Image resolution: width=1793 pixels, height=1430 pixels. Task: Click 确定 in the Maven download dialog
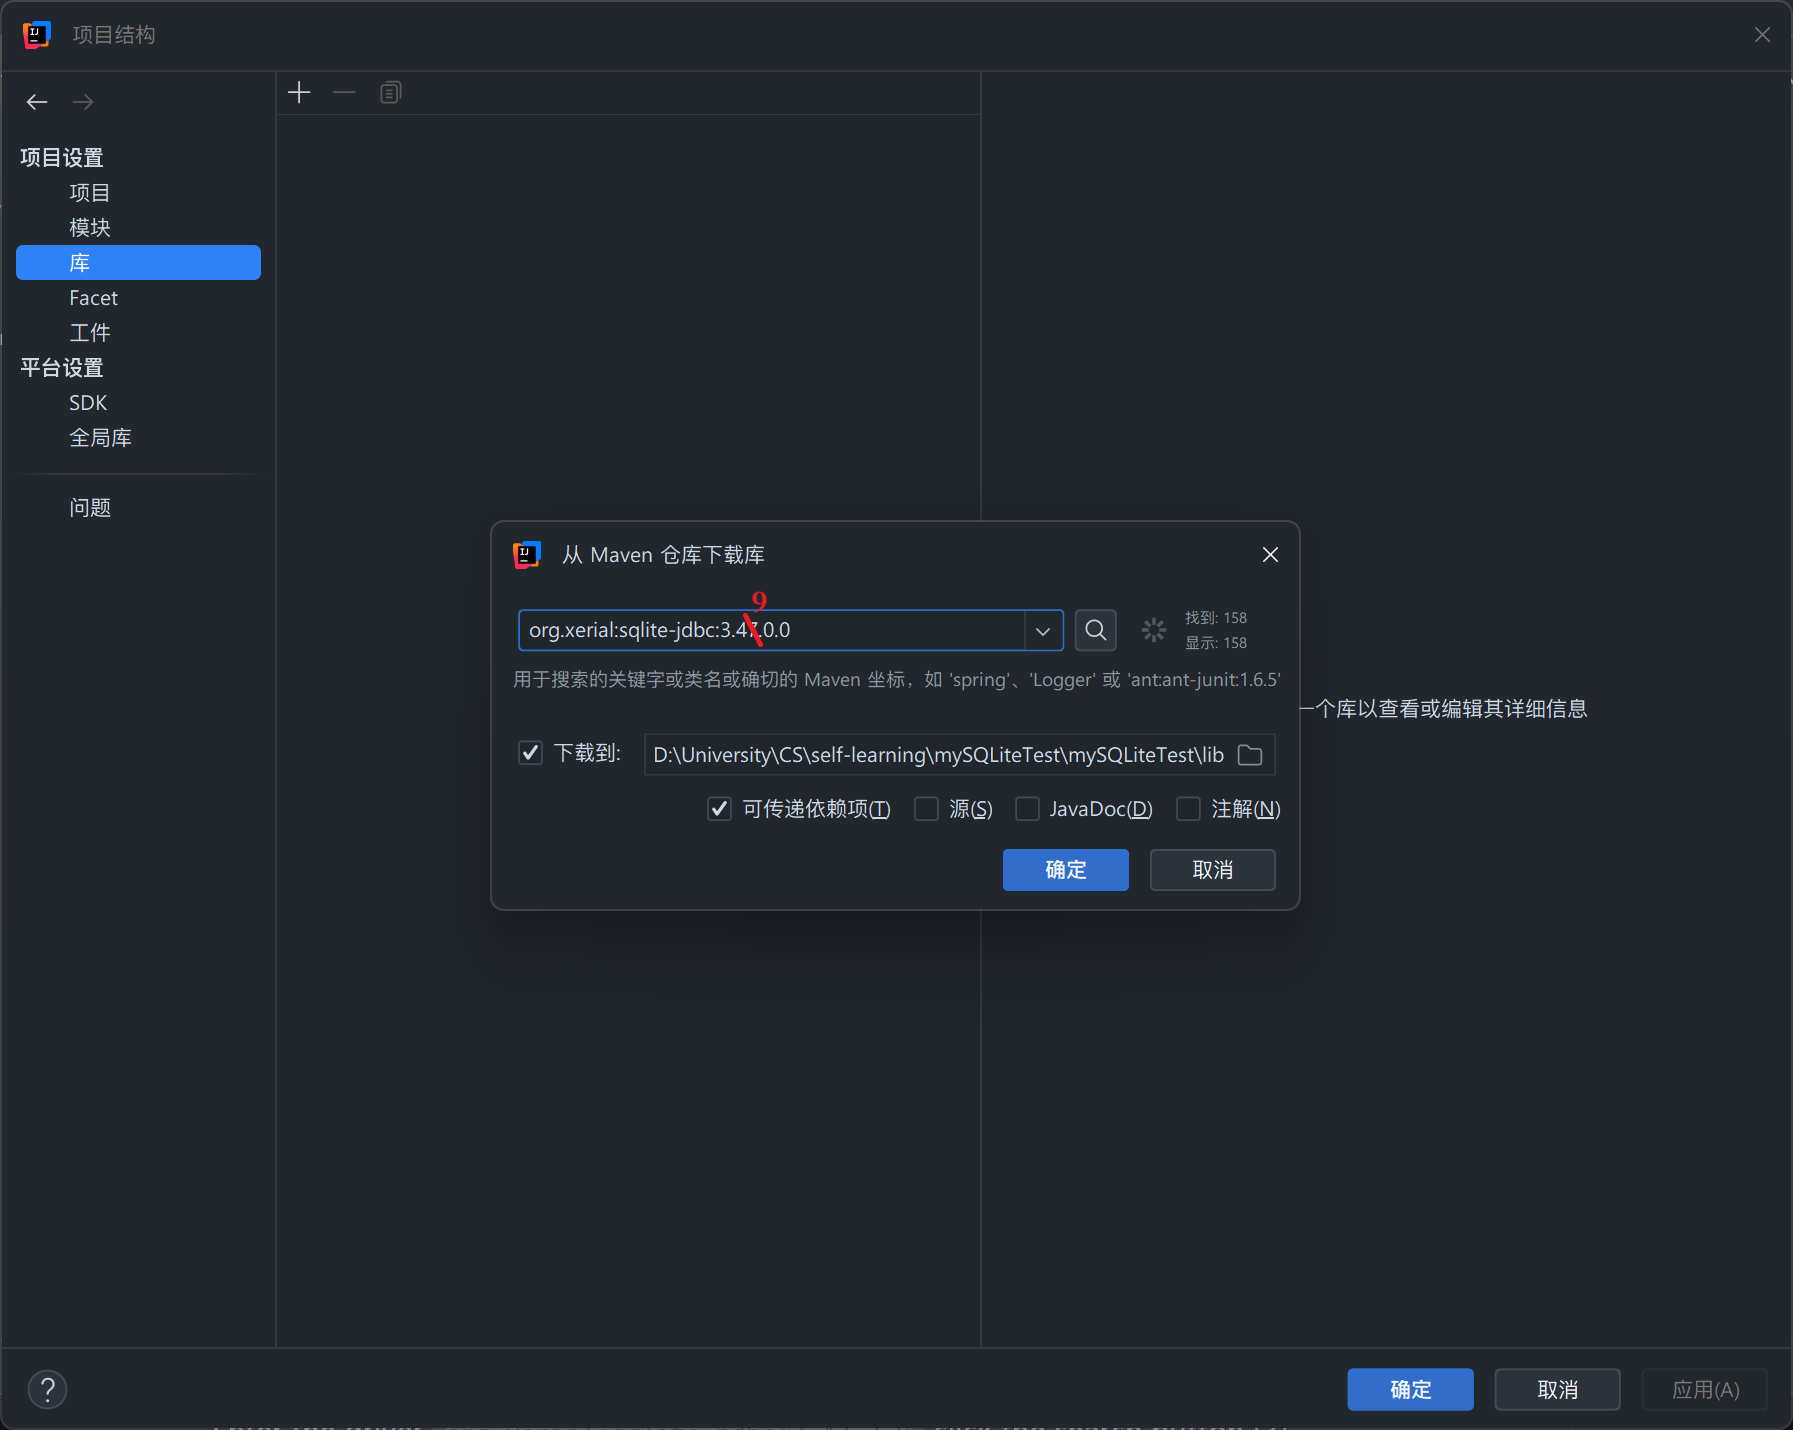point(1065,870)
